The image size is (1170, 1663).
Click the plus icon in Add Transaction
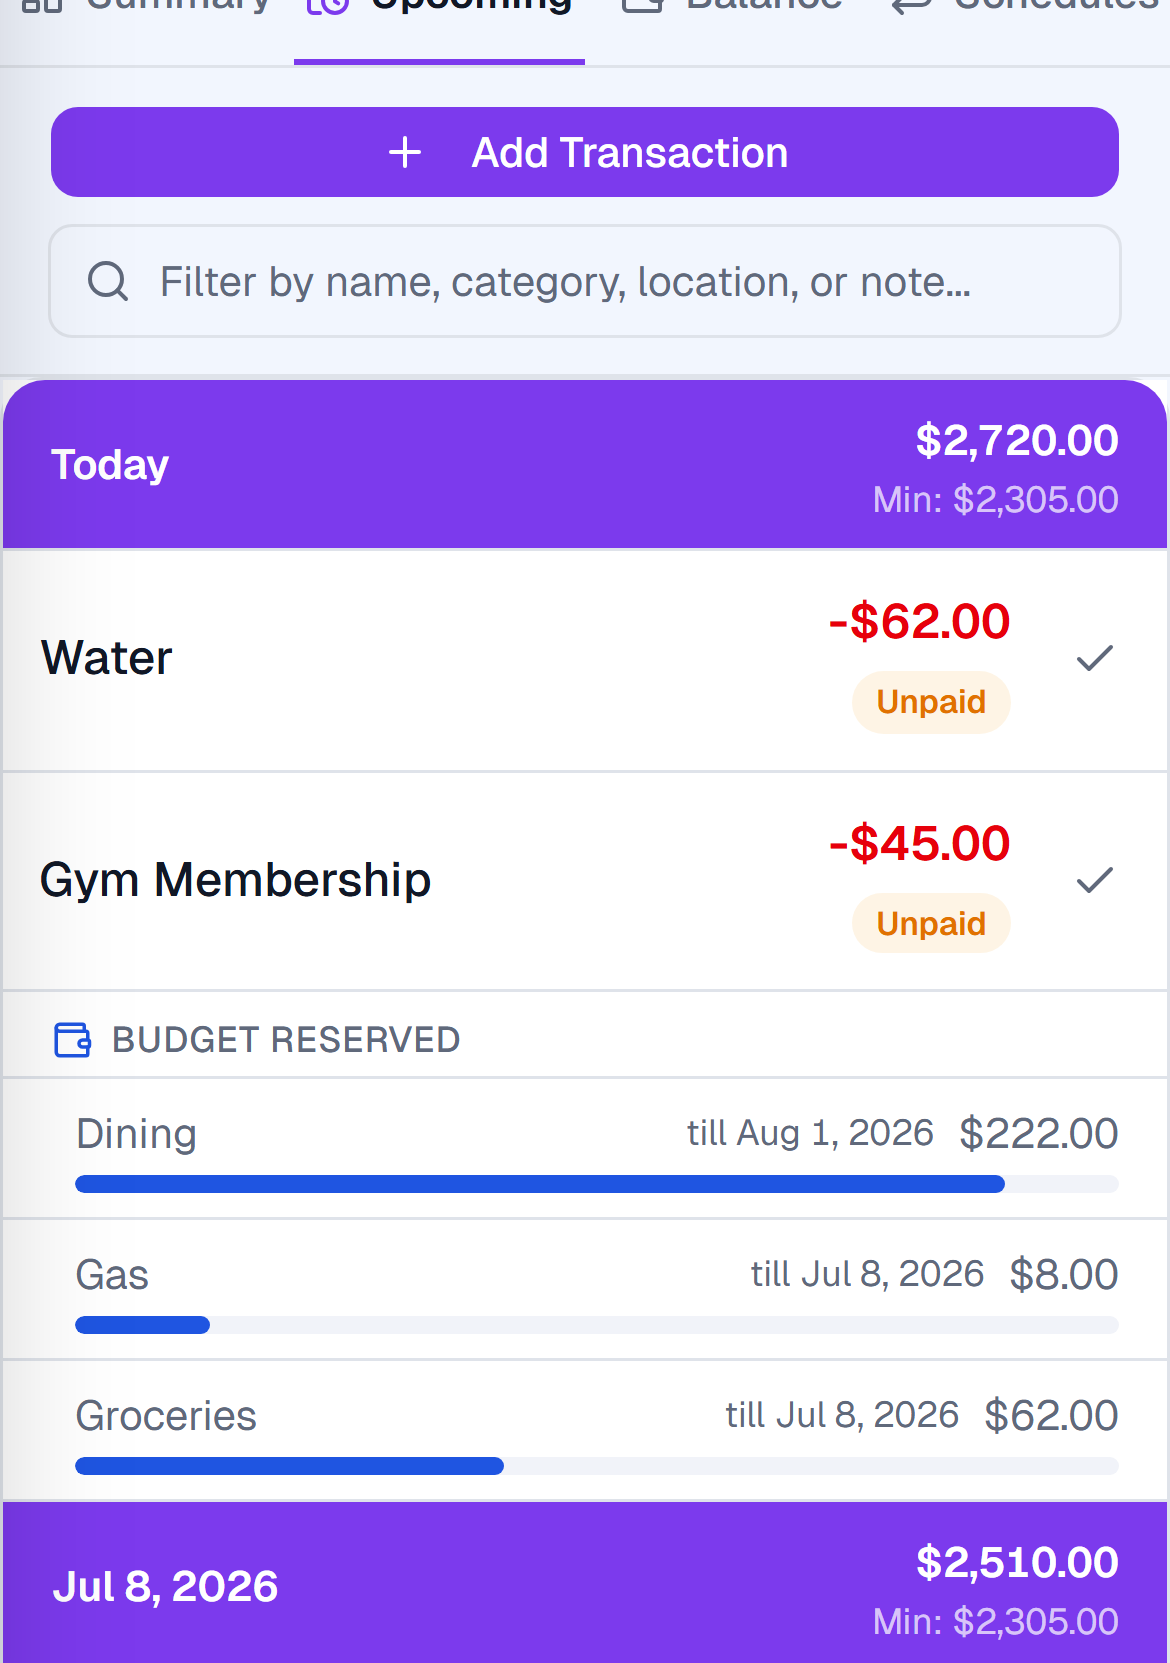tap(405, 153)
